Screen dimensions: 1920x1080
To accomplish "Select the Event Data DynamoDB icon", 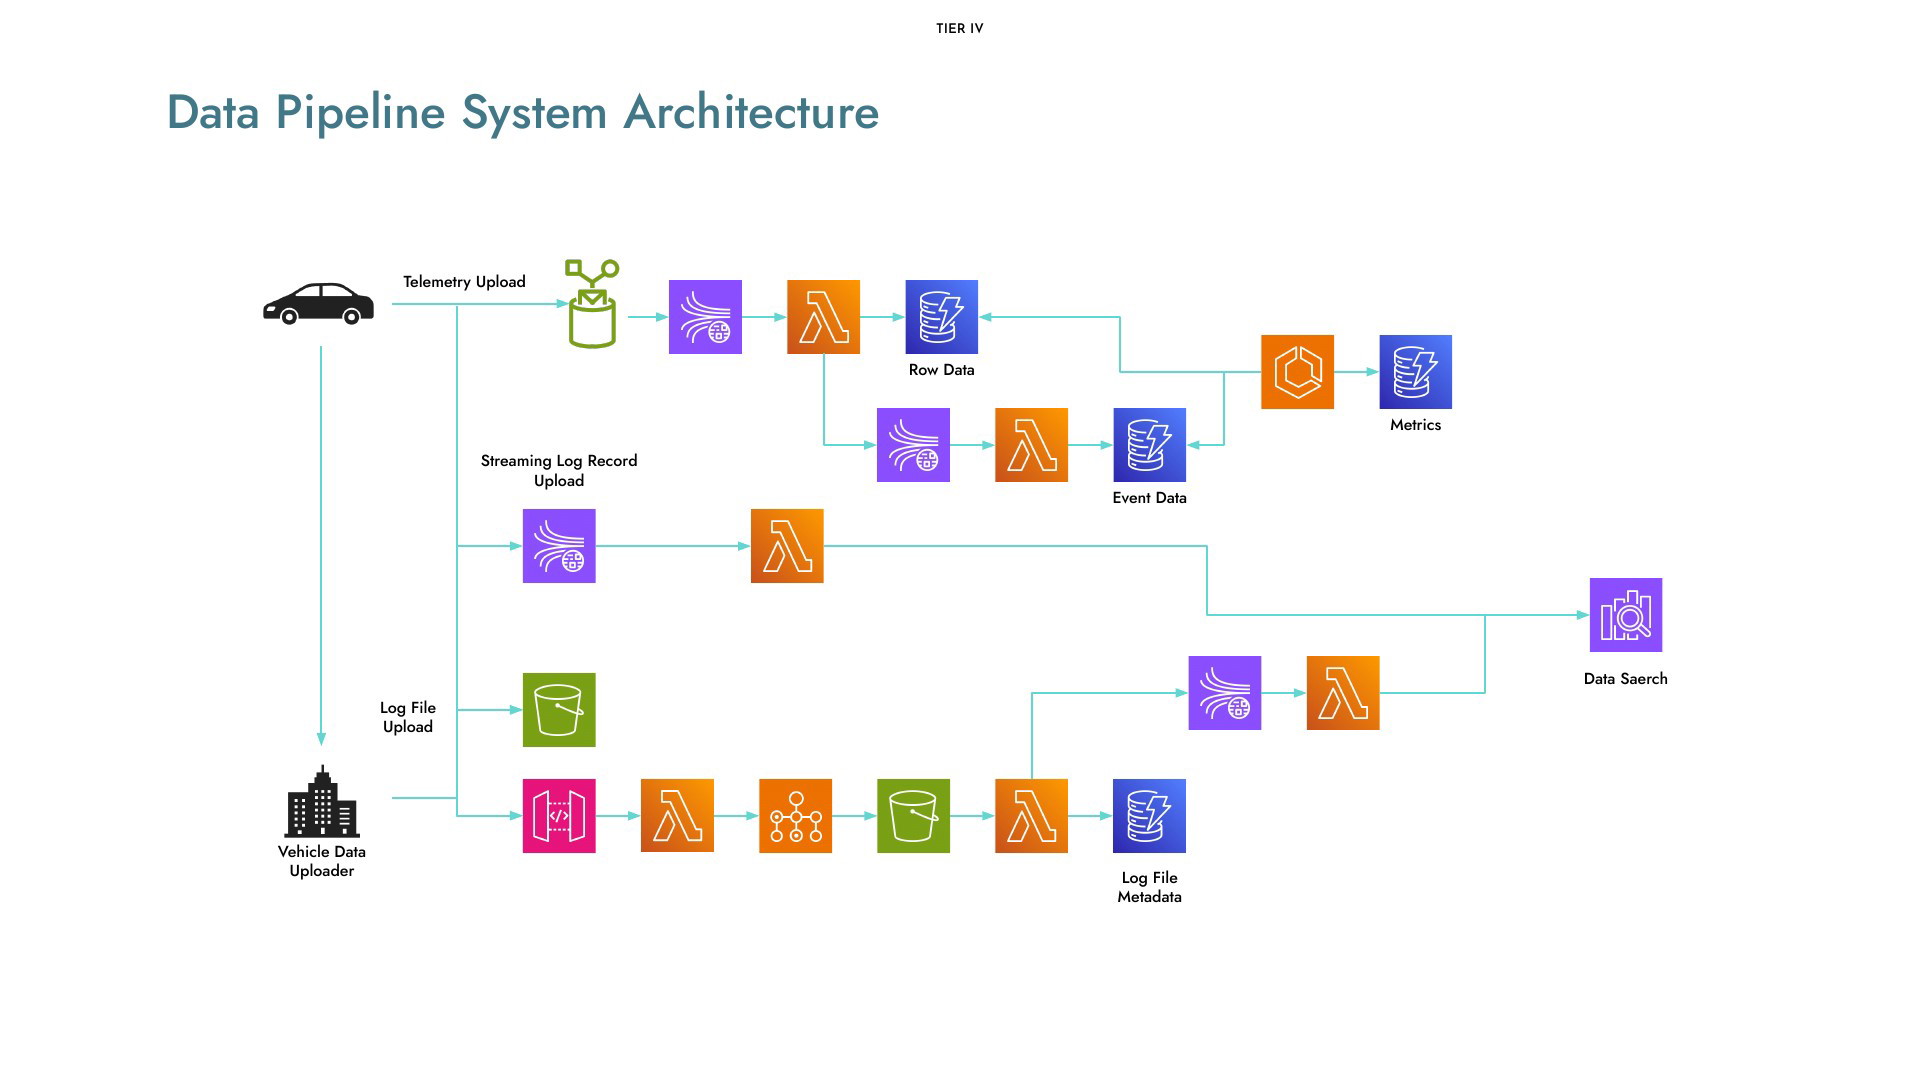I will (x=1149, y=445).
